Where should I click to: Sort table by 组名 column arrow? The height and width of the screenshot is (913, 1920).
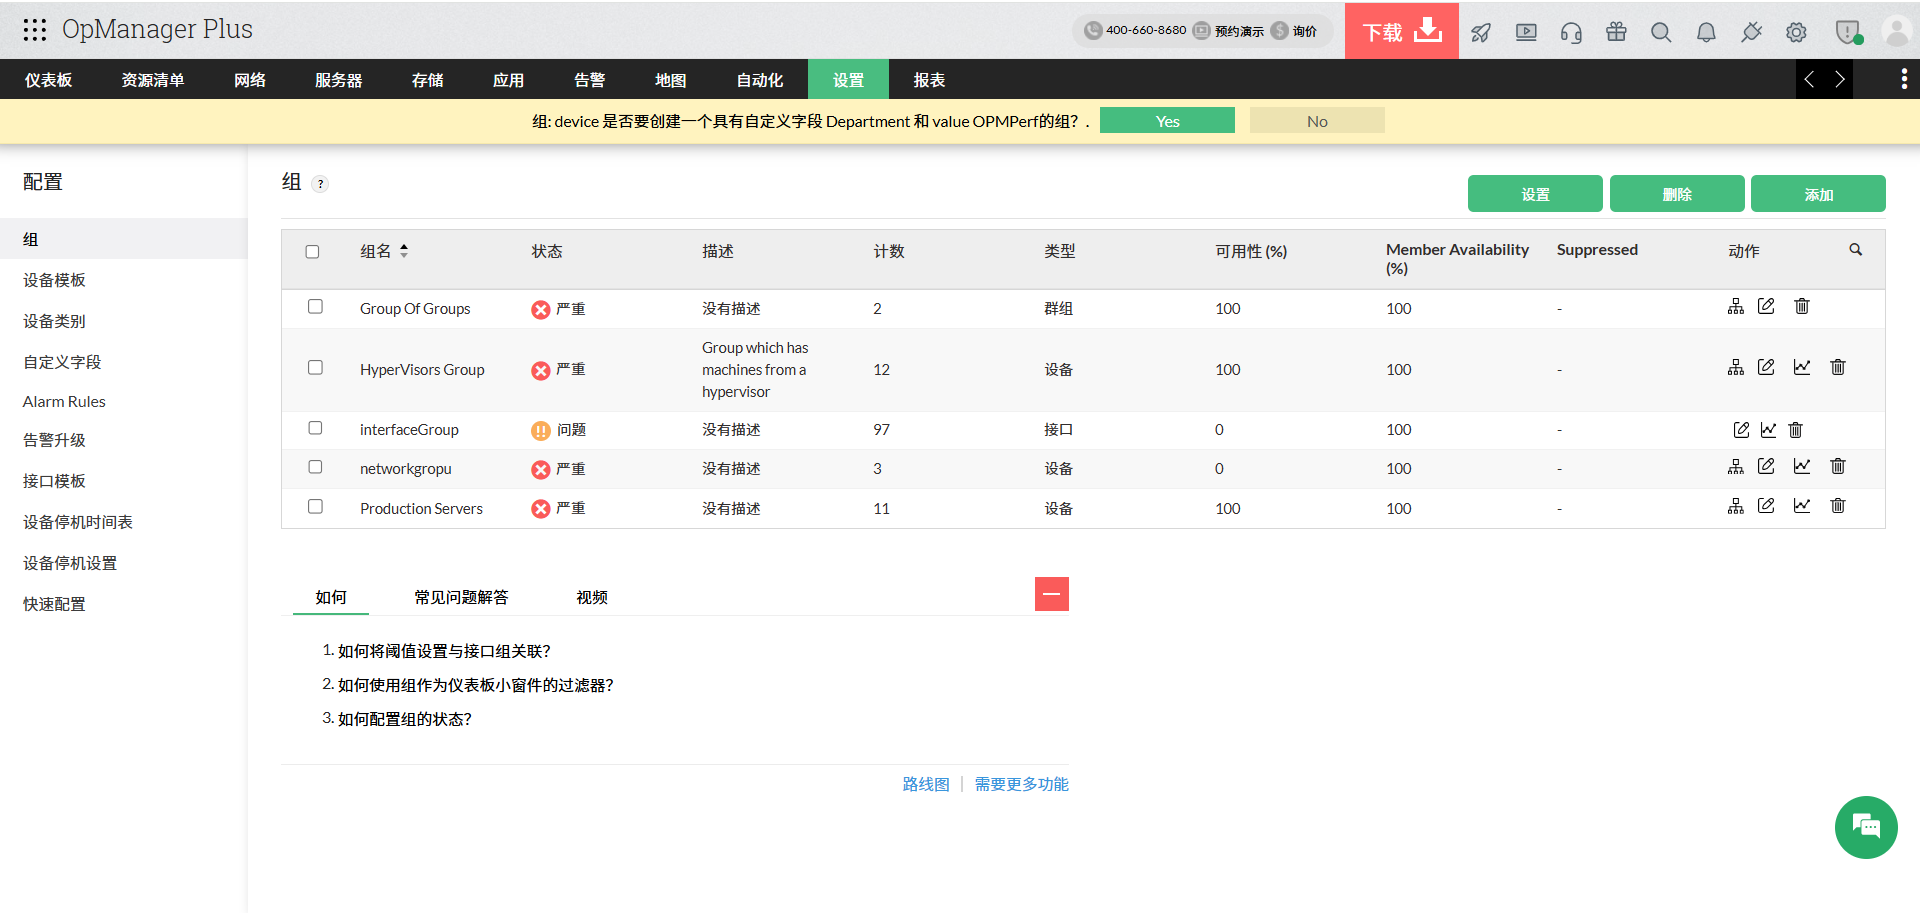click(404, 251)
